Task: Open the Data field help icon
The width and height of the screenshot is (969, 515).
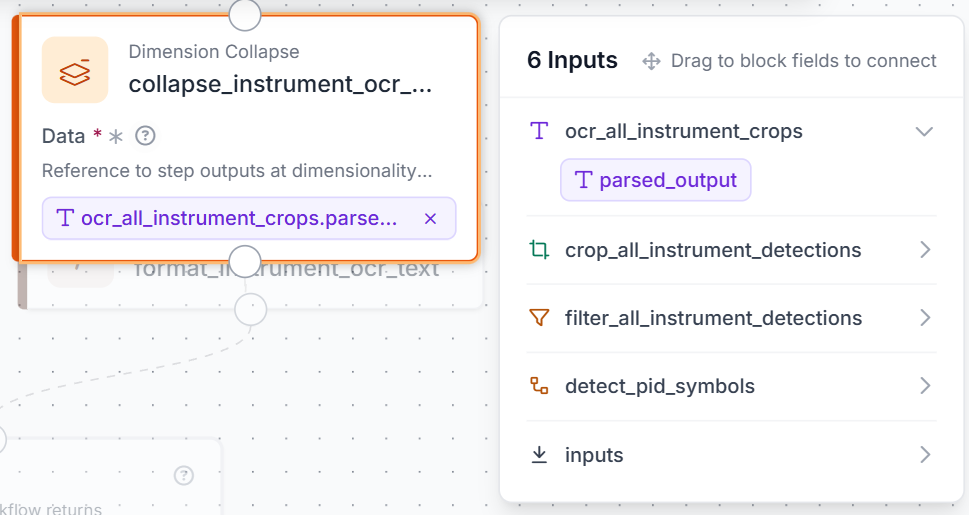Action: pos(145,135)
